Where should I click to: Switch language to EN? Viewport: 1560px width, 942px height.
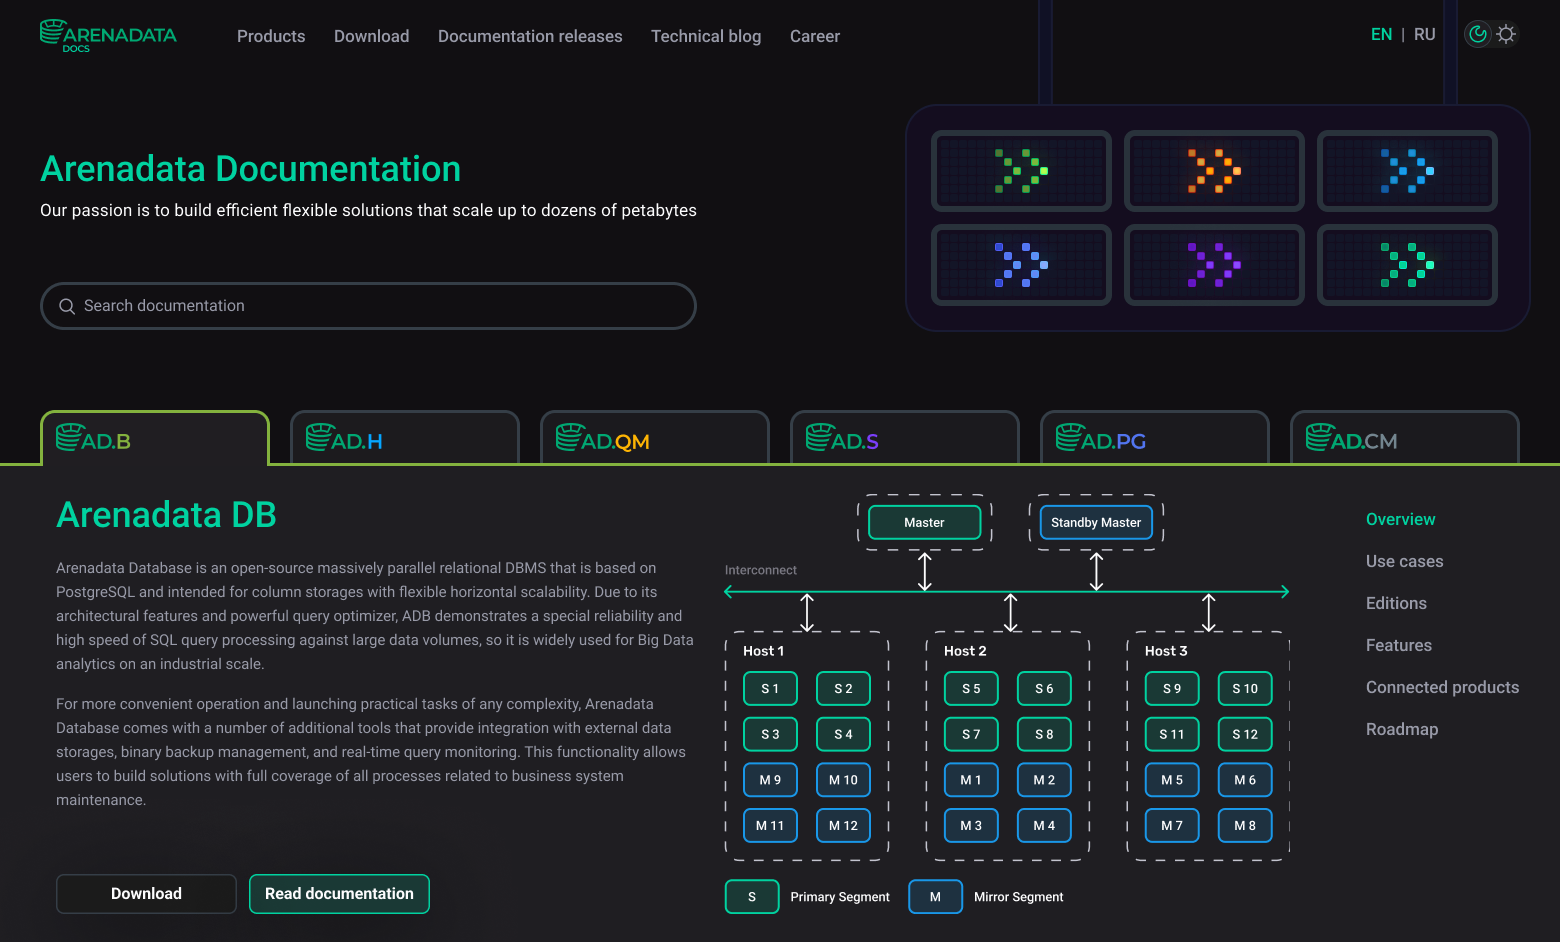(1381, 34)
